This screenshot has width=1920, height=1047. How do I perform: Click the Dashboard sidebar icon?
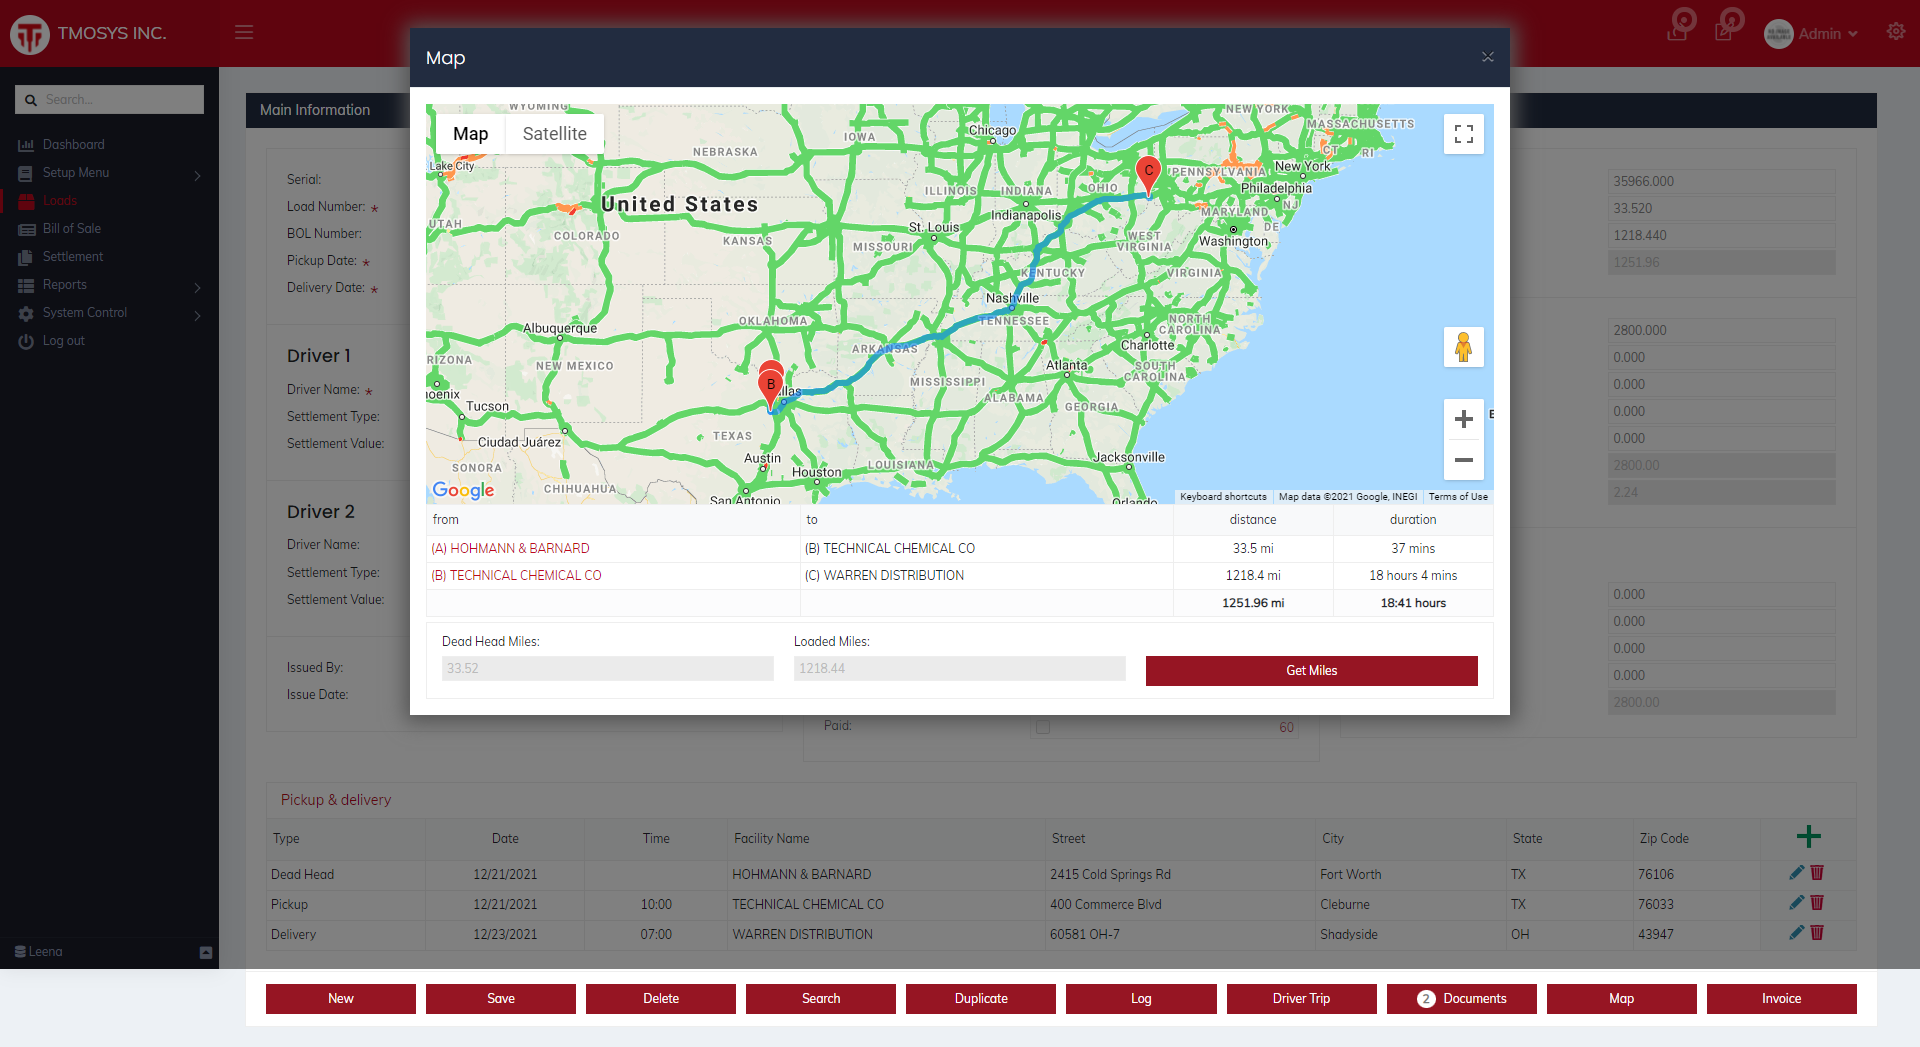(26, 145)
